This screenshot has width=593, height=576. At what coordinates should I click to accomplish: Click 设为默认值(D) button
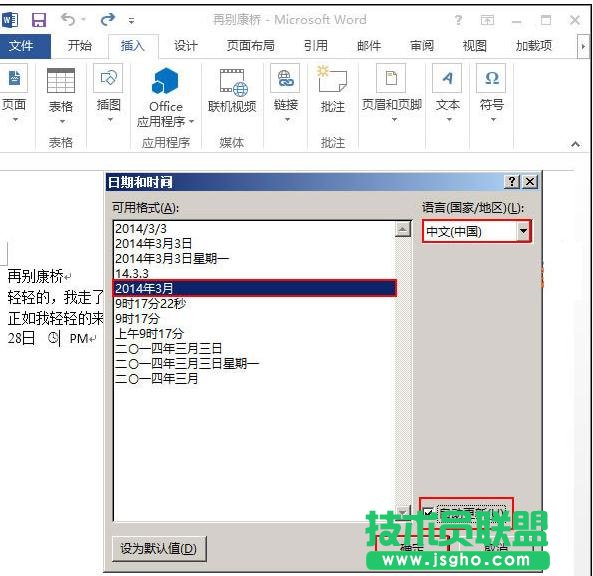159,548
